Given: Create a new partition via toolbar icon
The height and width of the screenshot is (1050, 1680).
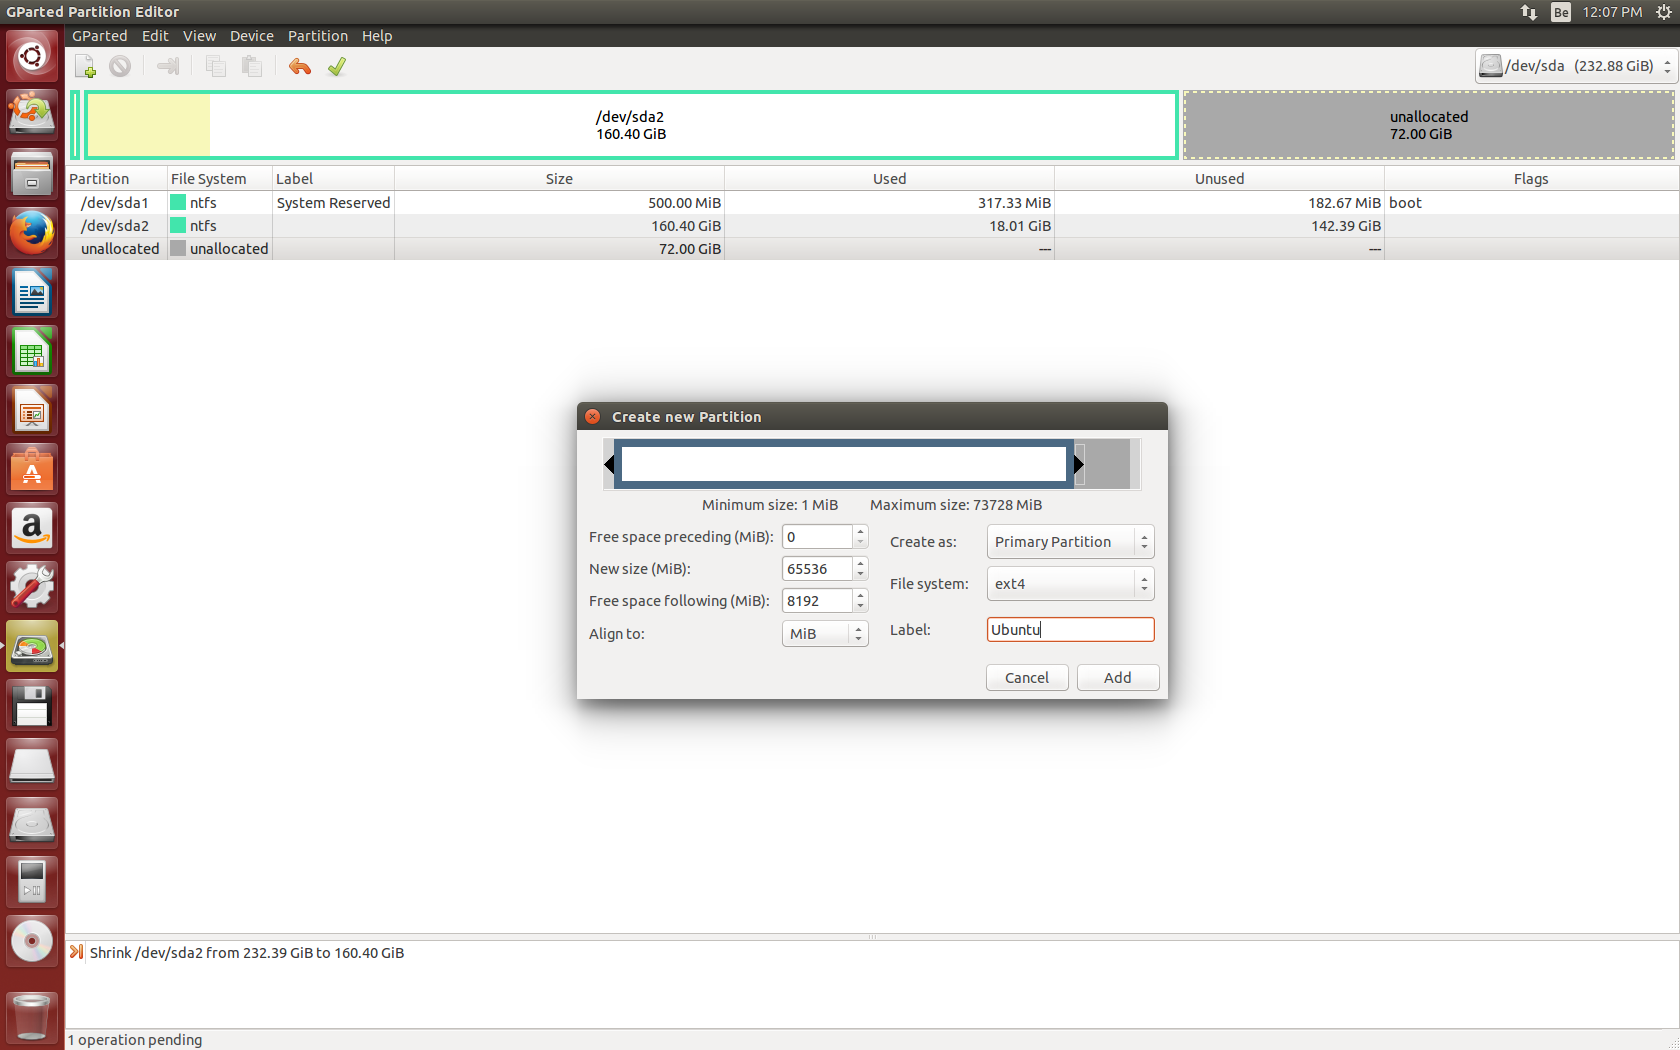Looking at the screenshot, I should point(85,66).
